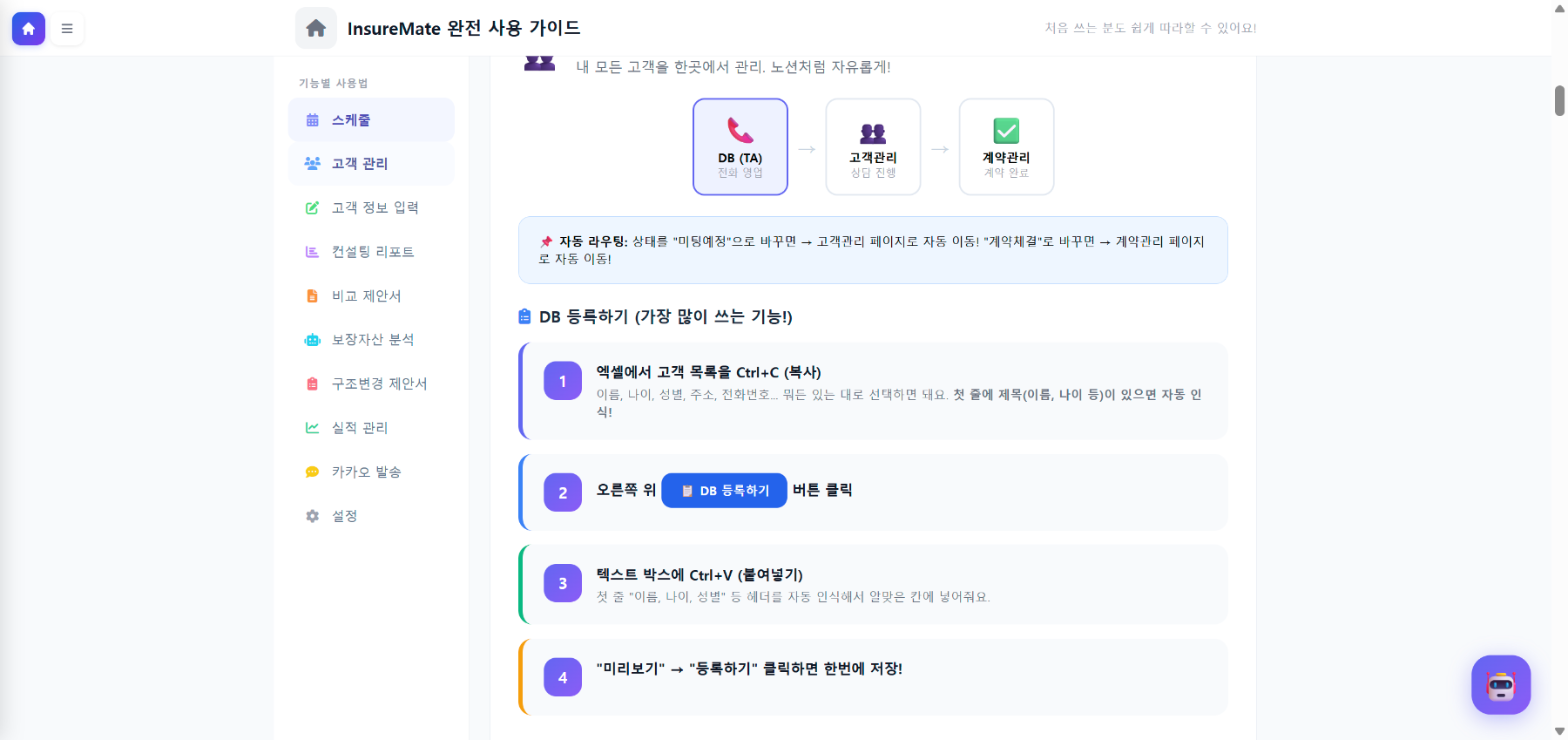The height and width of the screenshot is (740, 1568).
Task: Click step 4 number badge for 미리보기
Action: (x=563, y=677)
